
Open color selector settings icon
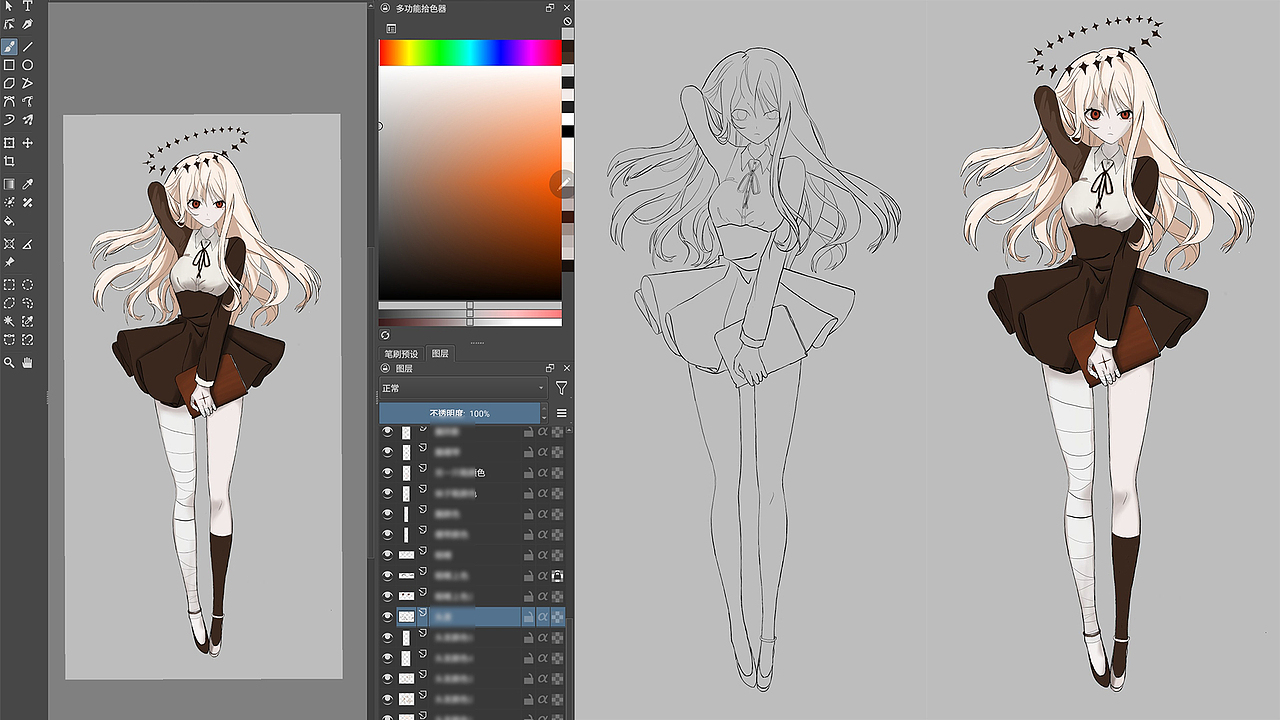pyautogui.click(x=391, y=29)
